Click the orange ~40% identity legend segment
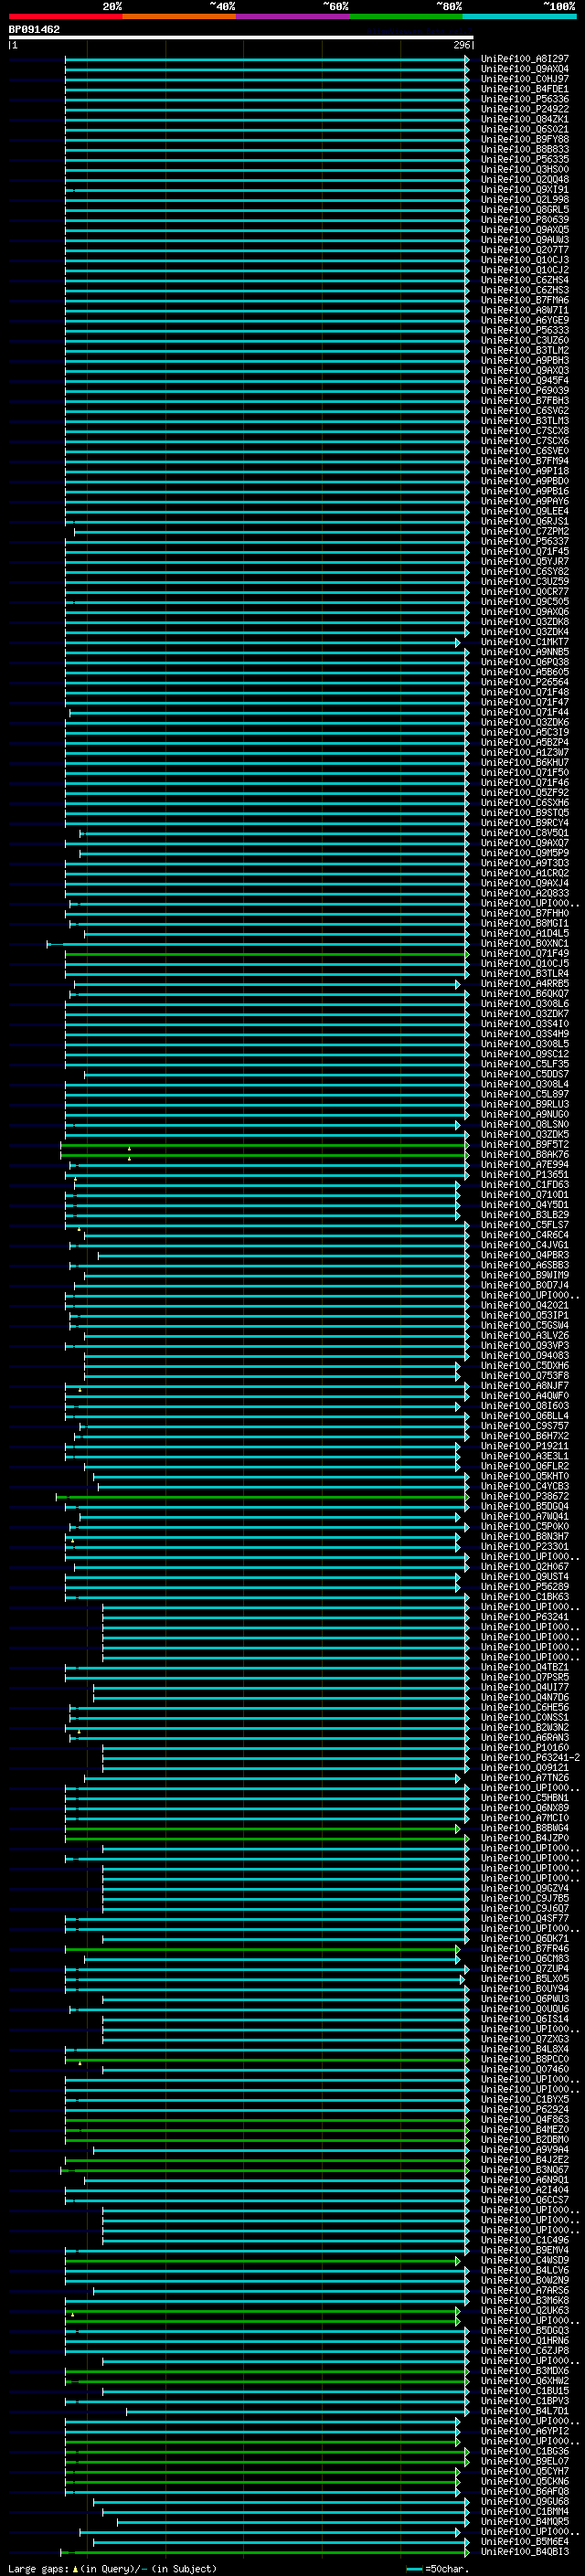The image size is (585, 2576). 179,16
